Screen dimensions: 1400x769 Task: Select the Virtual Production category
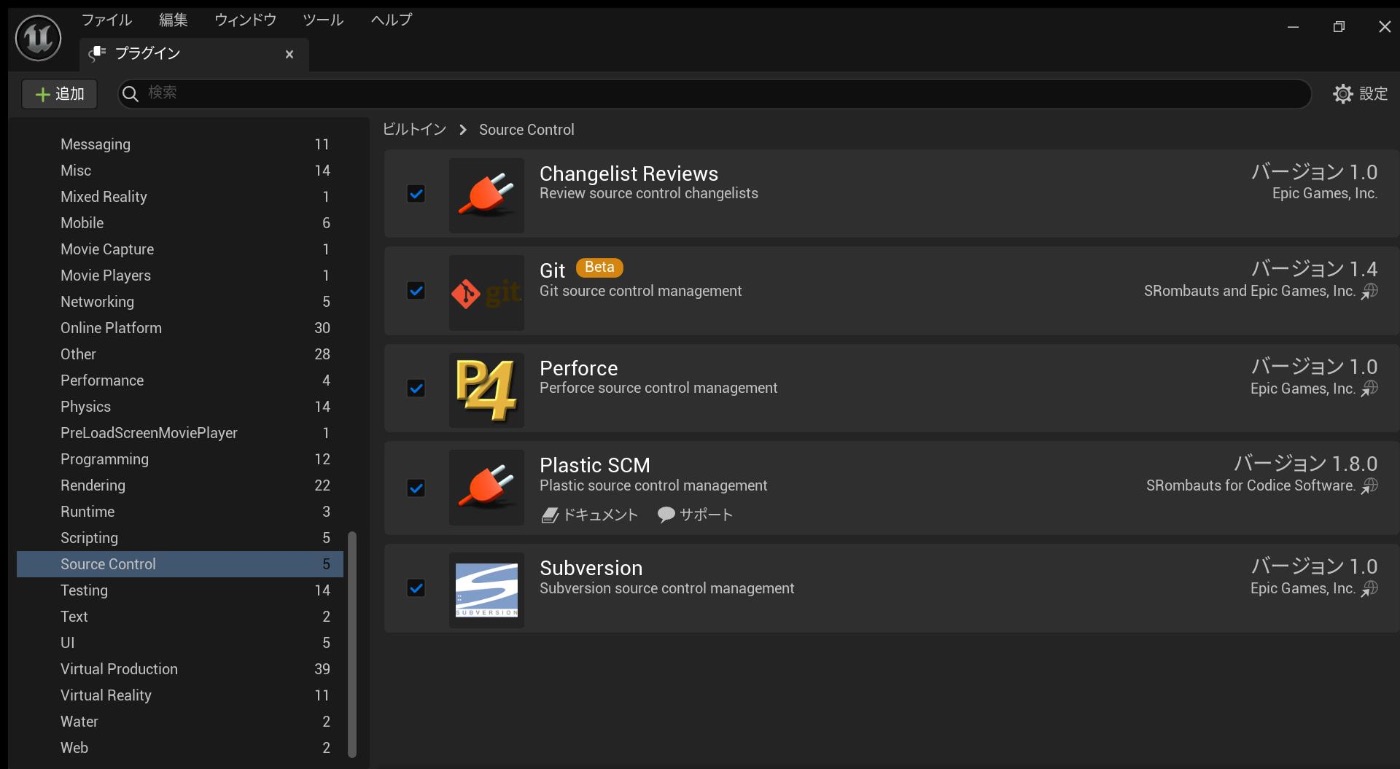(x=180, y=669)
